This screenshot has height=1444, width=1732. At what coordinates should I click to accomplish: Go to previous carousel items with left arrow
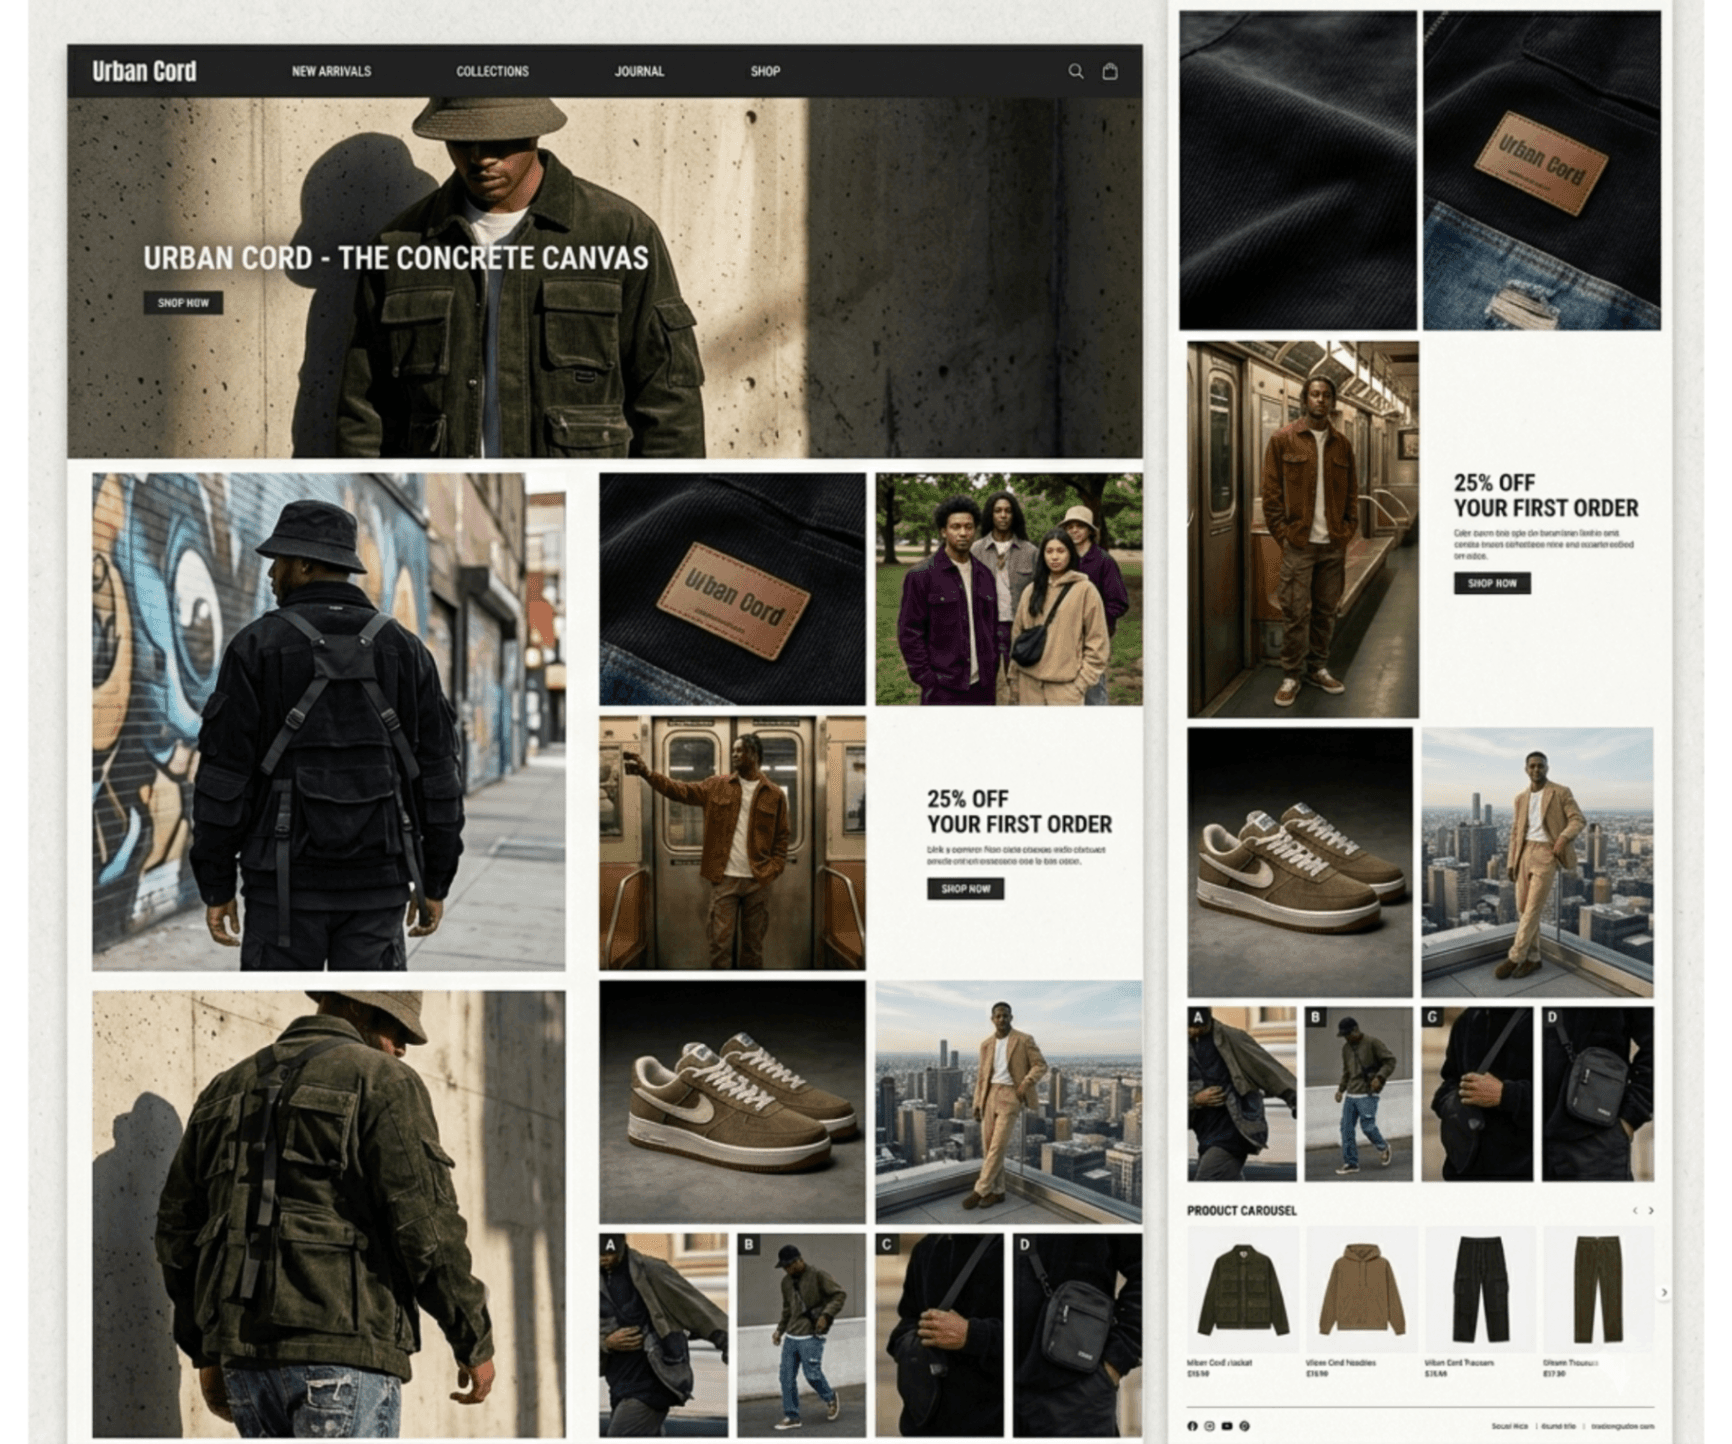(x=1635, y=1210)
